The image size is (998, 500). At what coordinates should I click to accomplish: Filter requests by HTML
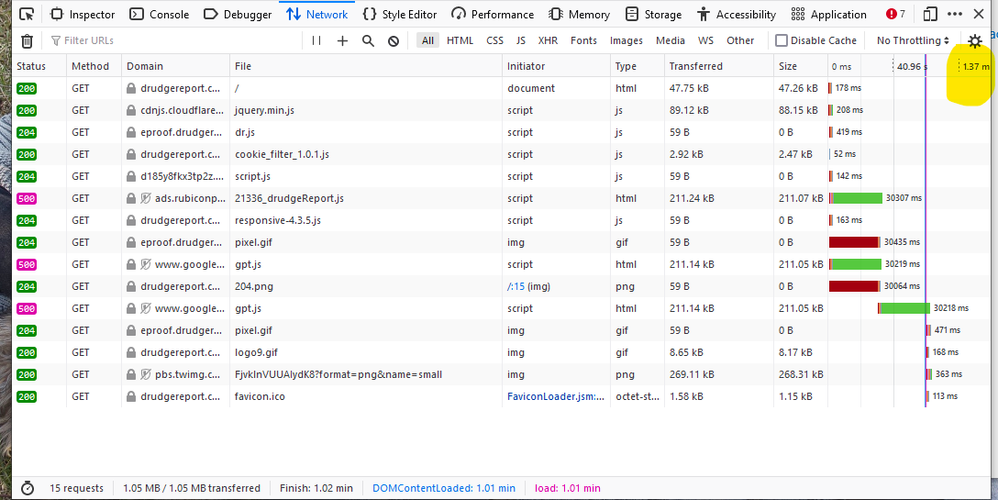coord(460,41)
